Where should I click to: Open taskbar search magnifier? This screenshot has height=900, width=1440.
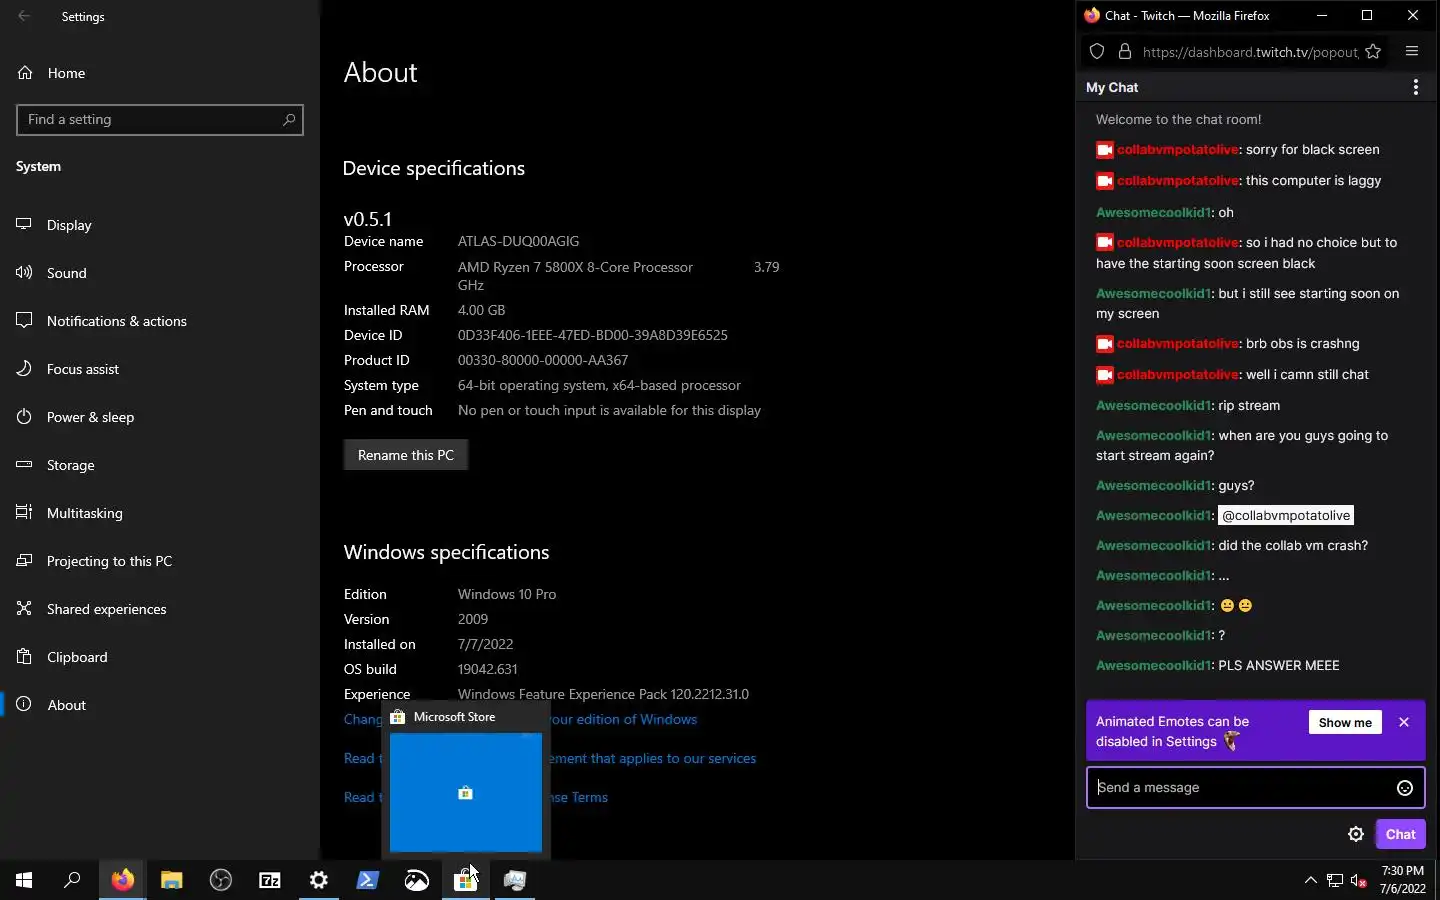click(x=72, y=880)
